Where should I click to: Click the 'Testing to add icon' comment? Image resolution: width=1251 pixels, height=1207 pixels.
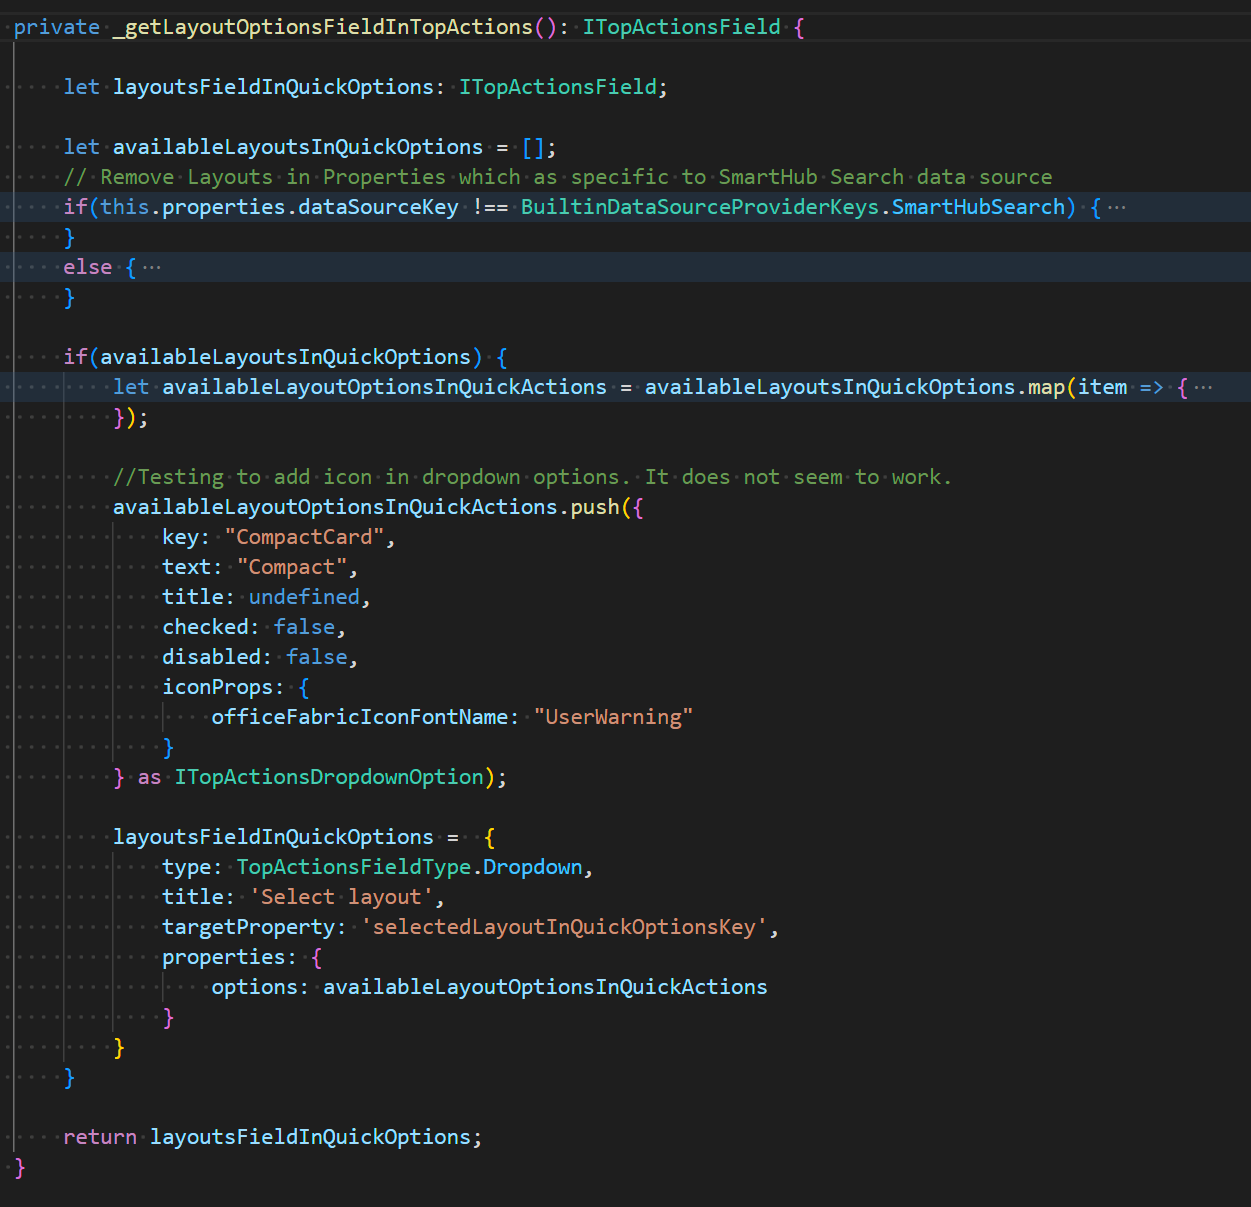tap(533, 477)
